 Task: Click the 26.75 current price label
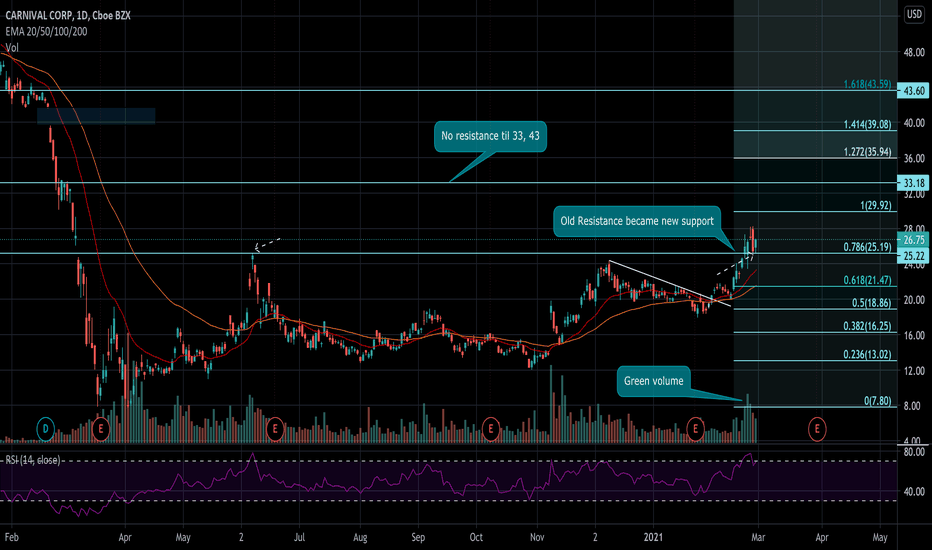(x=913, y=240)
